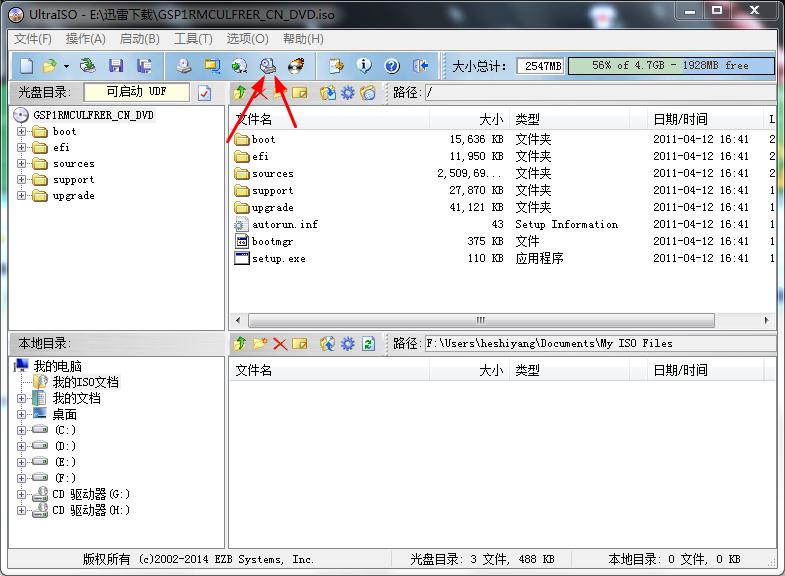Select GSP1RMCULFRER_CN_DVD root in disc tree
This screenshot has width=785, height=576.
[93, 115]
